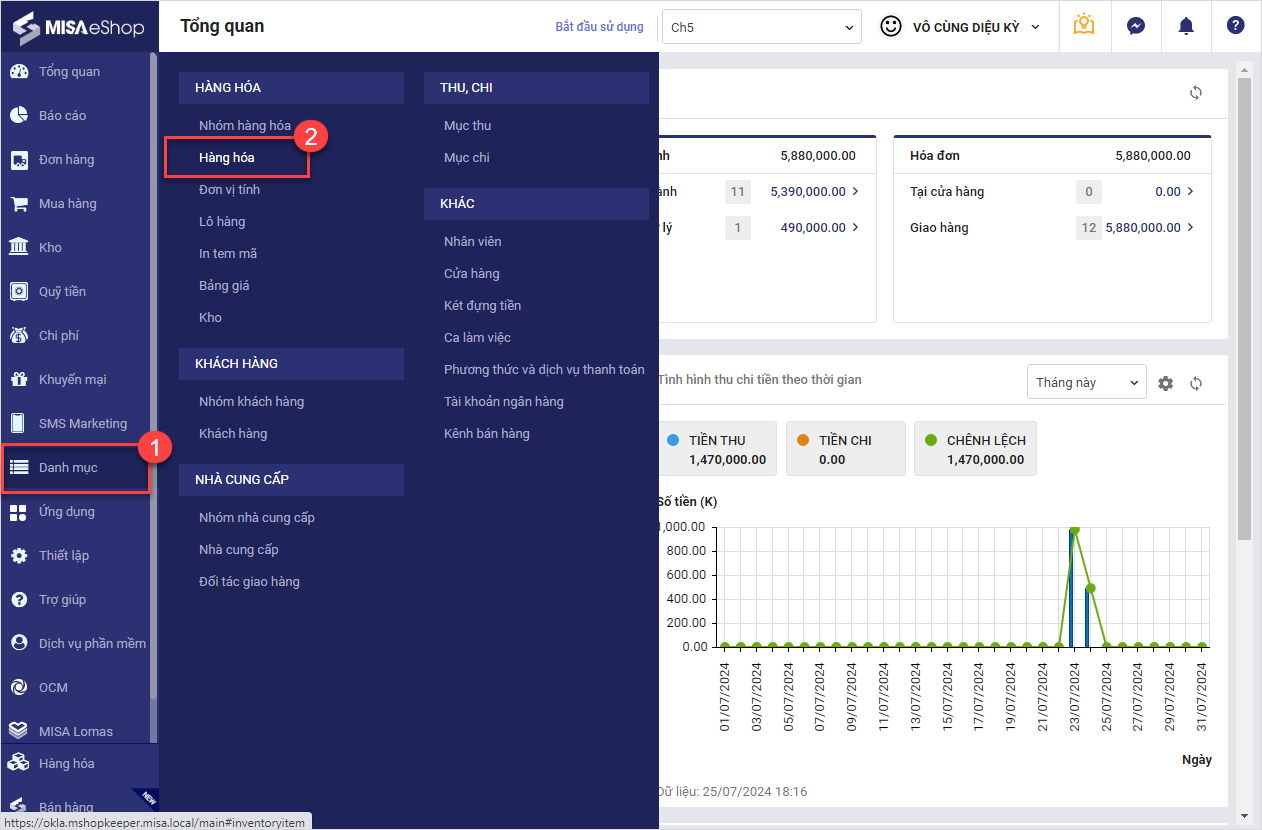Toggle the TIỀN THU legend series

717,449
